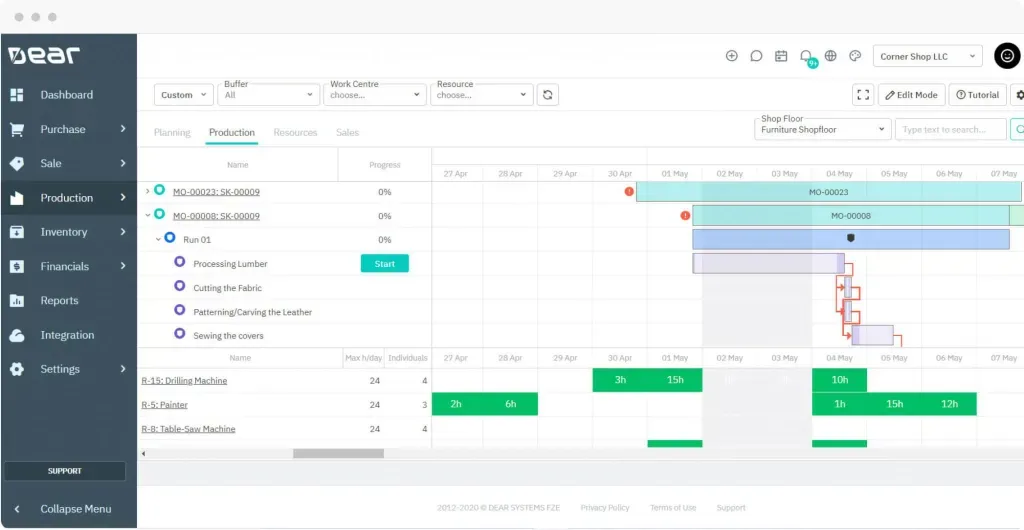The width and height of the screenshot is (1024, 530).
Task: Click the globe language icon
Action: point(830,57)
